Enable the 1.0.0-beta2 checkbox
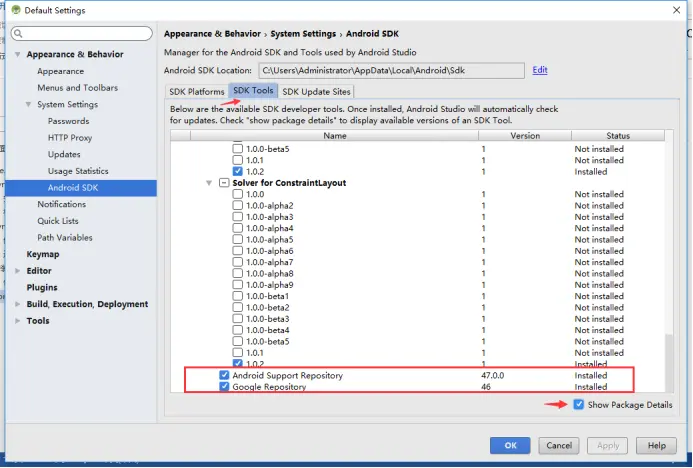Image resolution: width=693 pixels, height=468 pixels. pyautogui.click(x=238, y=307)
